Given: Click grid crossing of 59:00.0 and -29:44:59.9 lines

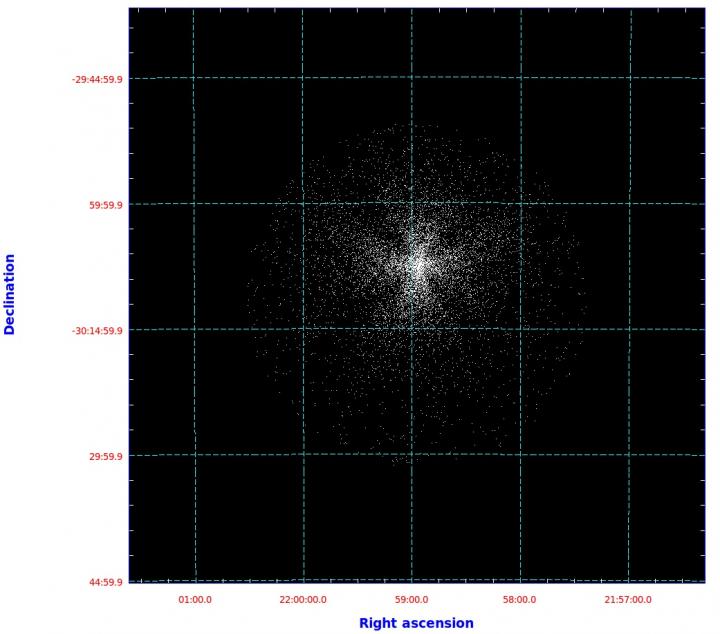Looking at the screenshot, I should tap(411, 78).
